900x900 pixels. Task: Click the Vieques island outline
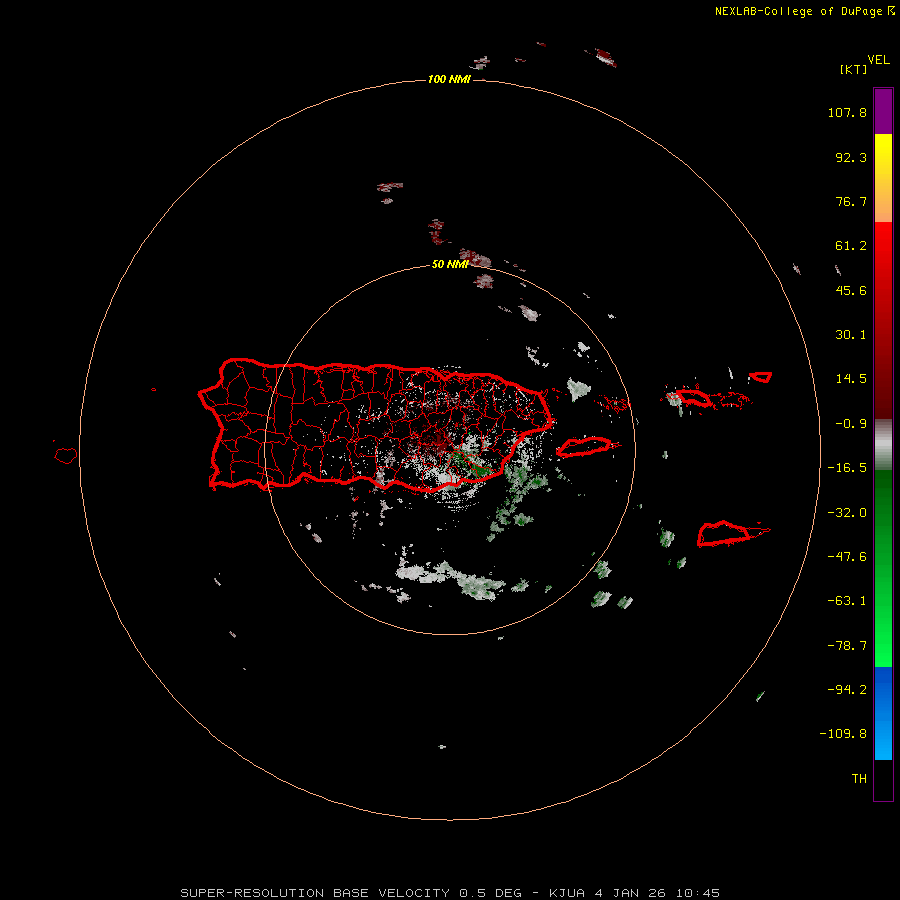pos(585,447)
